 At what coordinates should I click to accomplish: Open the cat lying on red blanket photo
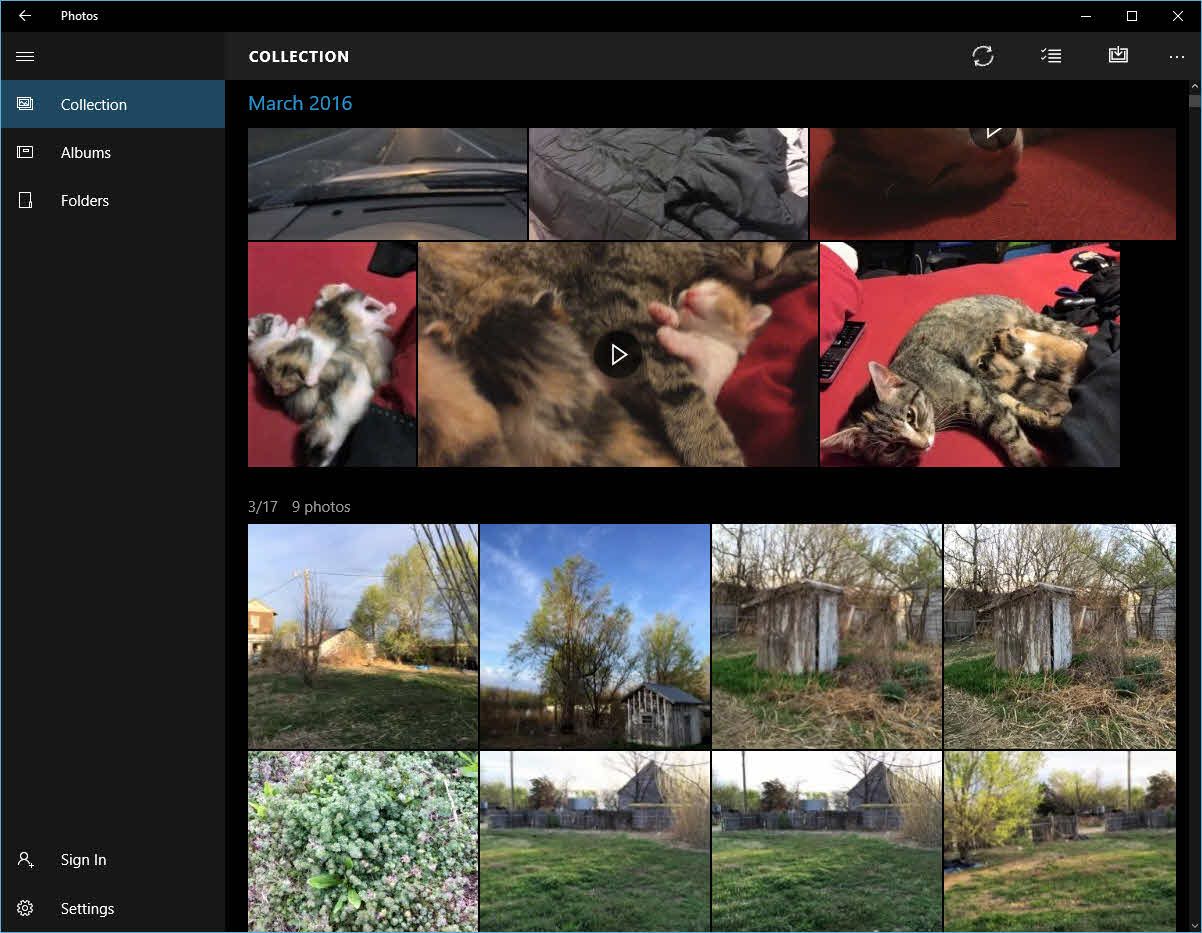(969, 354)
